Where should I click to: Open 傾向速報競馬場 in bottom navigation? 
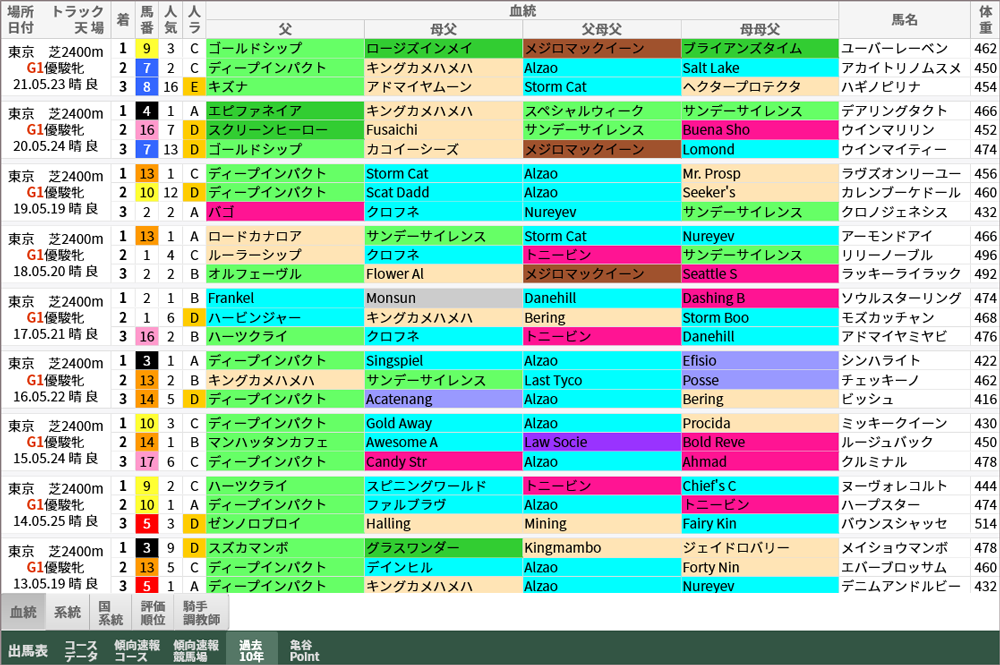click(196, 650)
